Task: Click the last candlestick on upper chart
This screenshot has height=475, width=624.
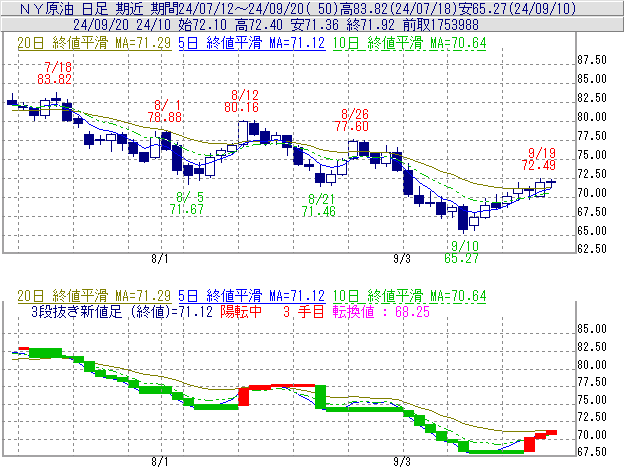Action: coord(551,183)
